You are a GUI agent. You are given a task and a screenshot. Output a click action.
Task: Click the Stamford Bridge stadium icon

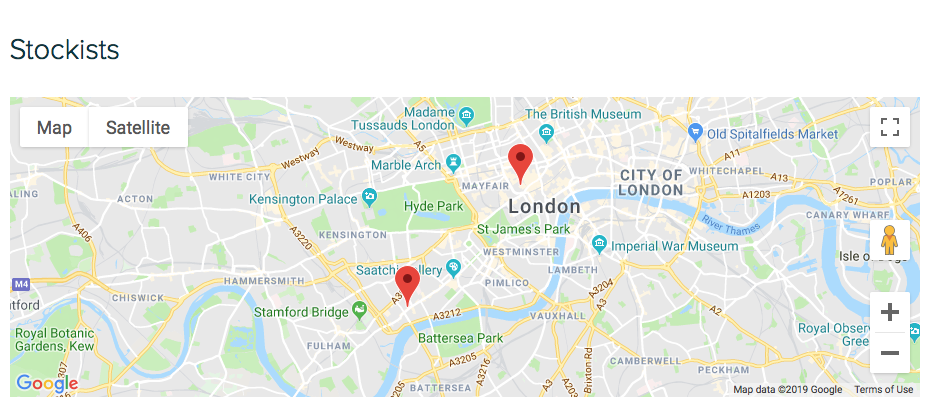[359, 308]
